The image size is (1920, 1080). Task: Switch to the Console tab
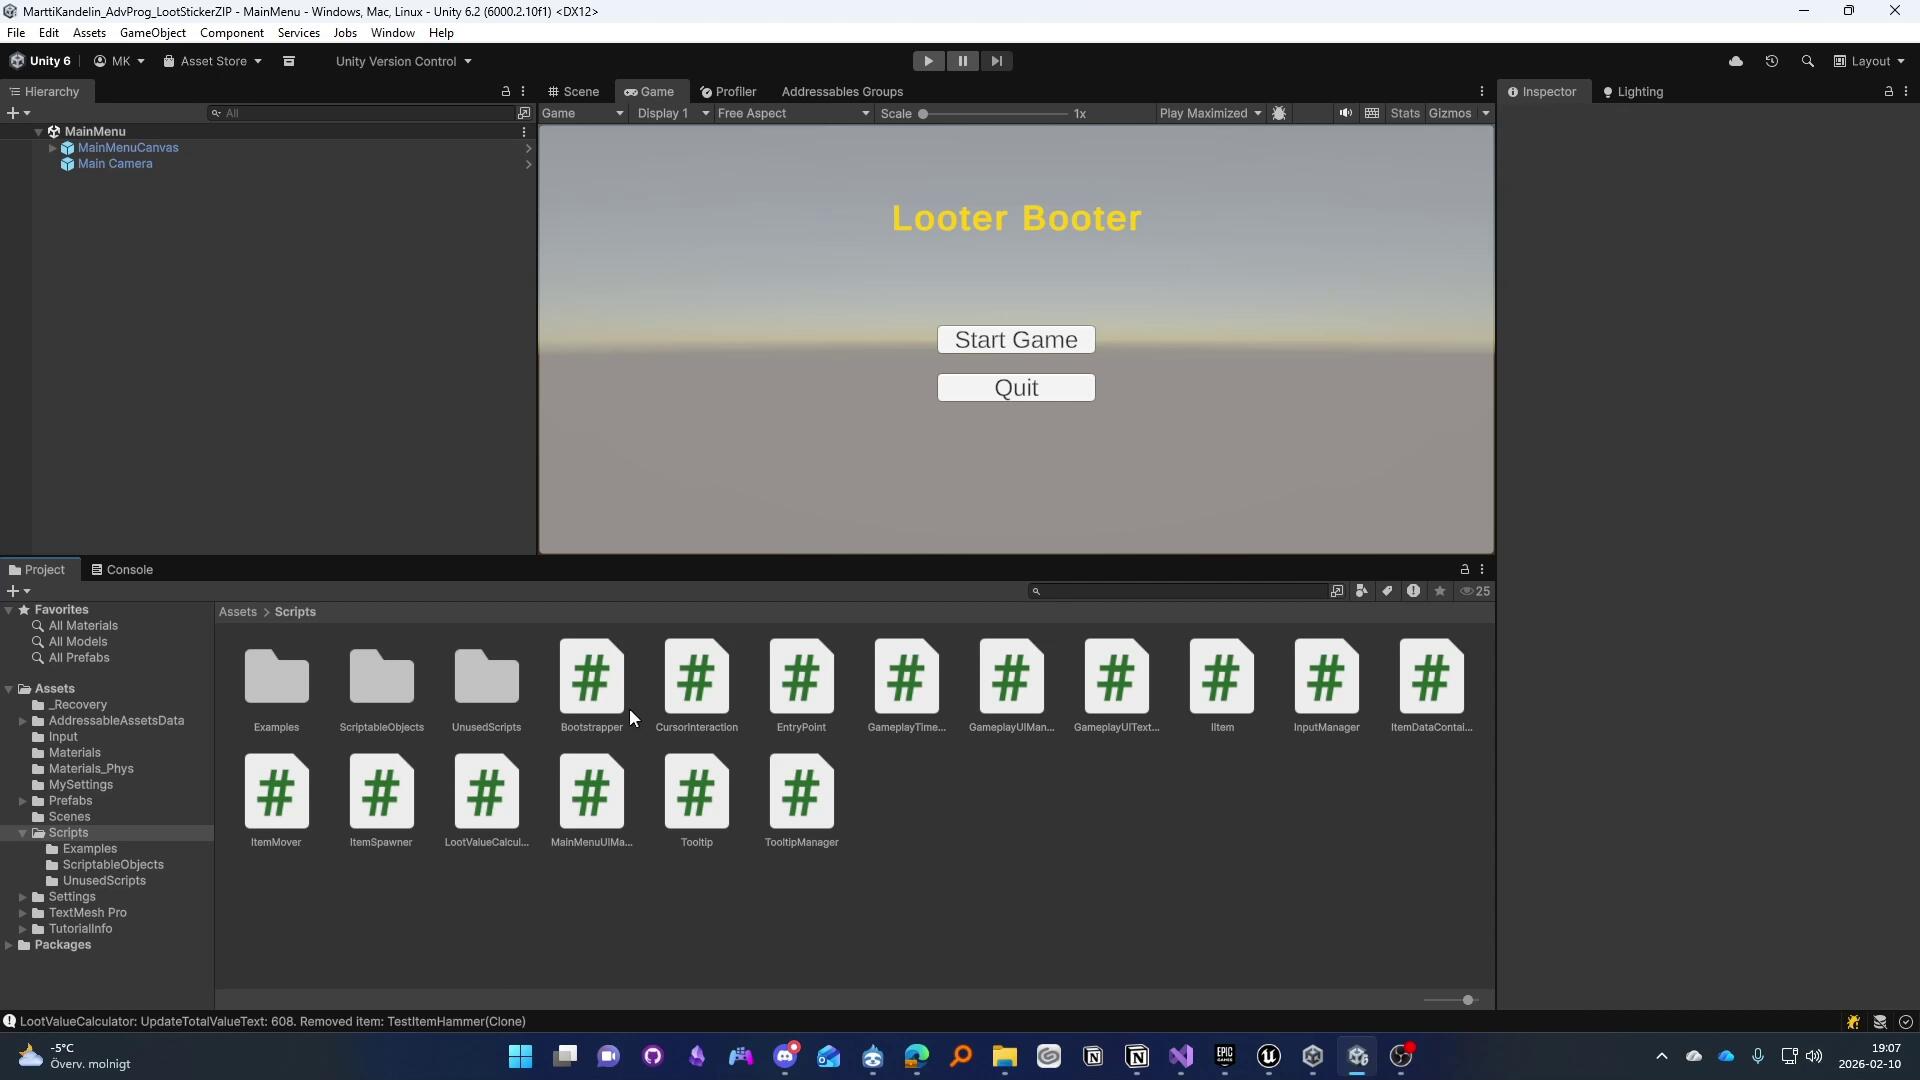[x=122, y=570]
